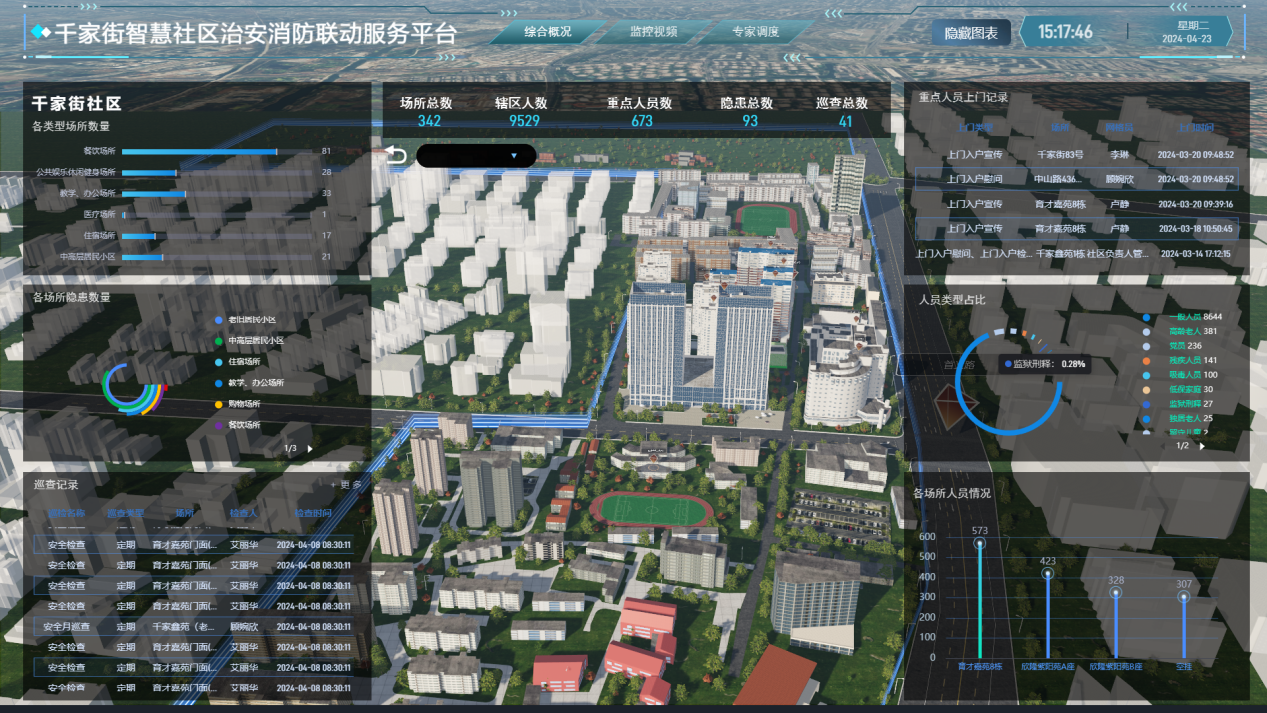Toggle 一般人员 in the personnel legend
1267x713 pixels.
[1147, 317]
